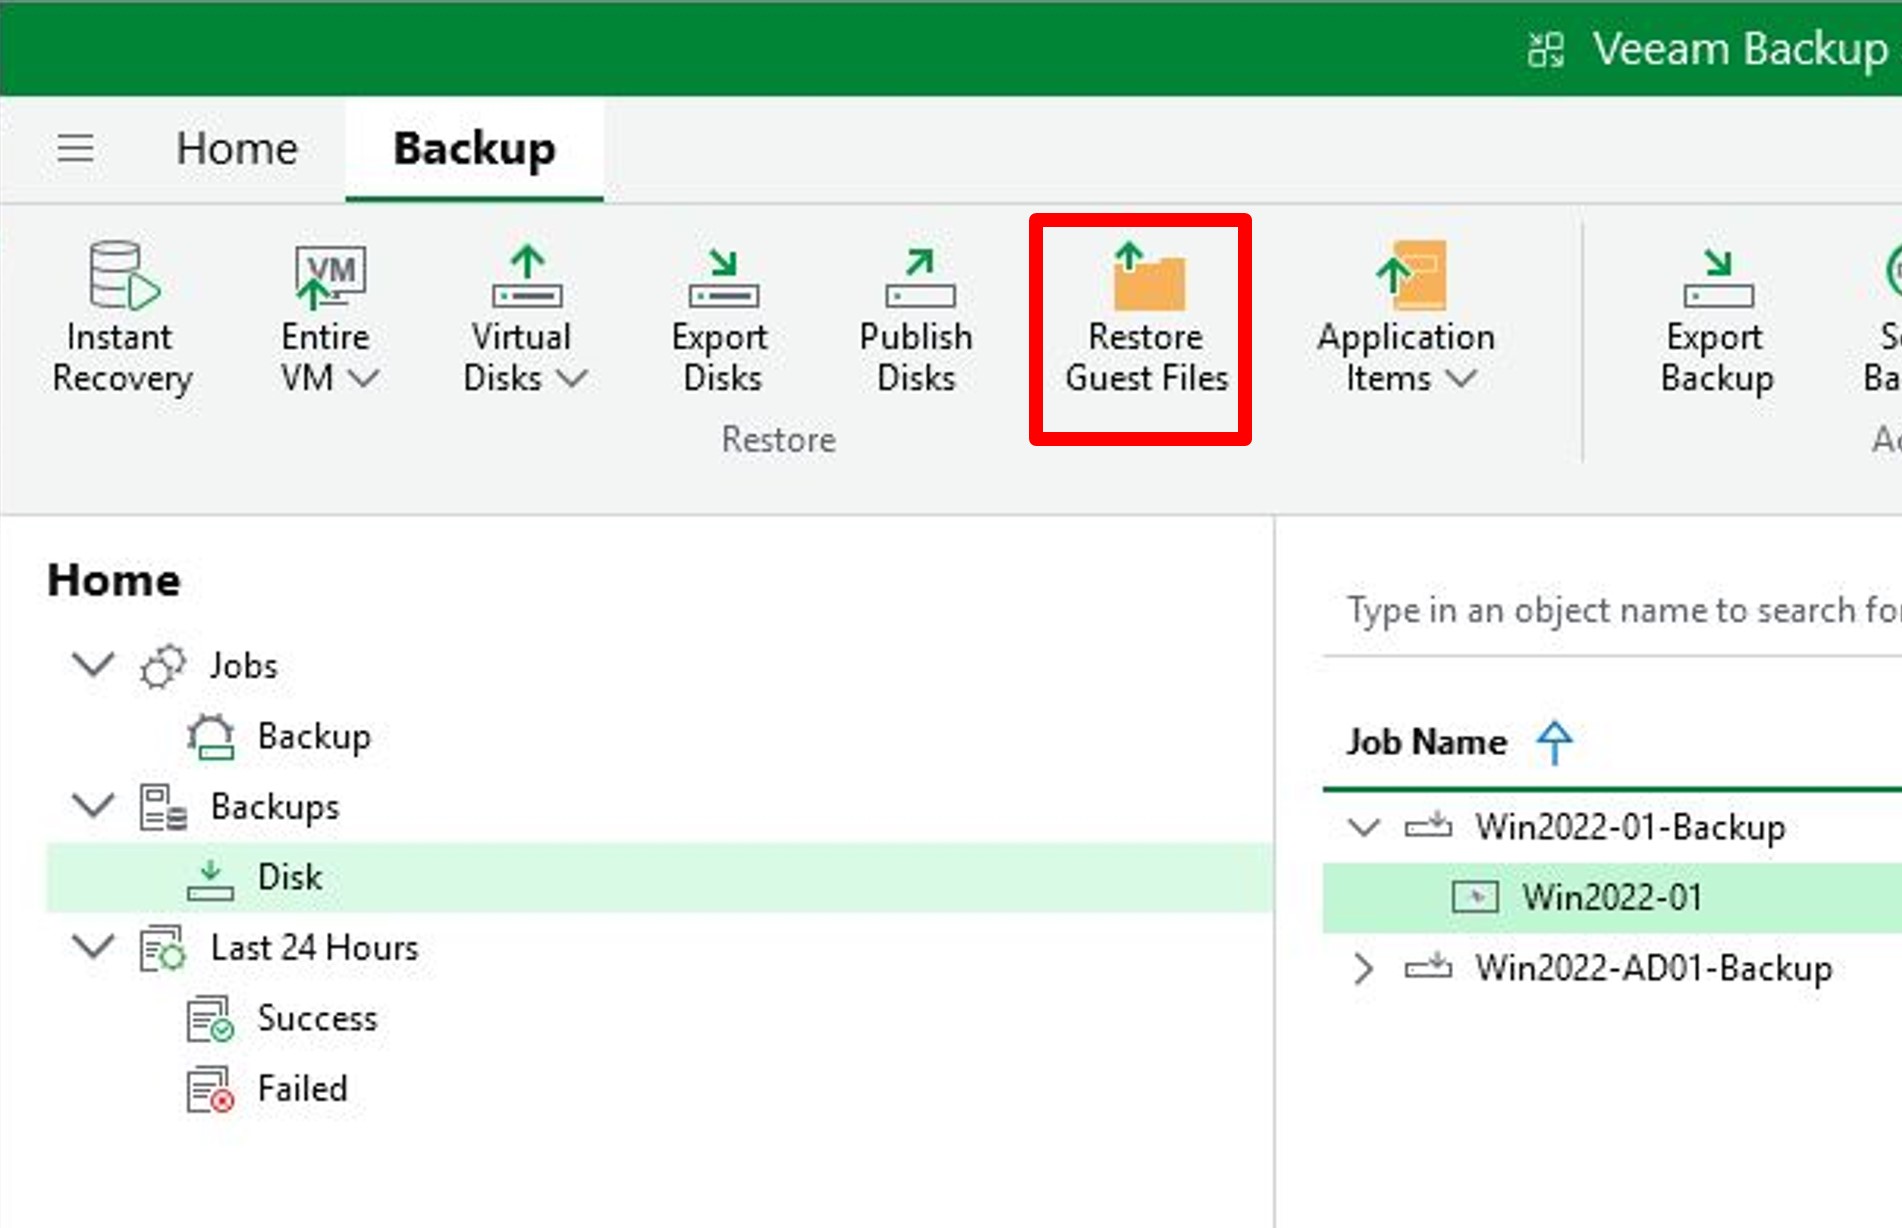
Task: Open the Application Items dropdown arrow
Action: click(1461, 379)
